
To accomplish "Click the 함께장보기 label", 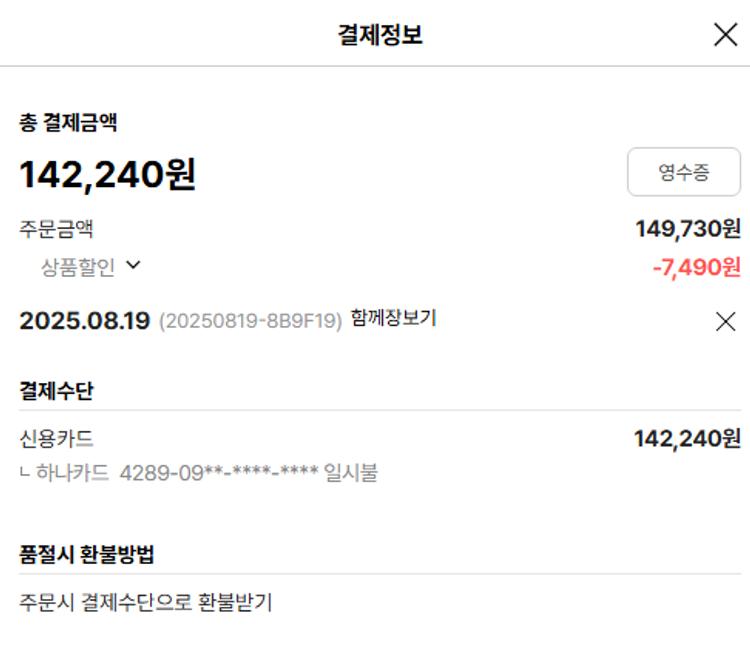I will [x=393, y=319].
